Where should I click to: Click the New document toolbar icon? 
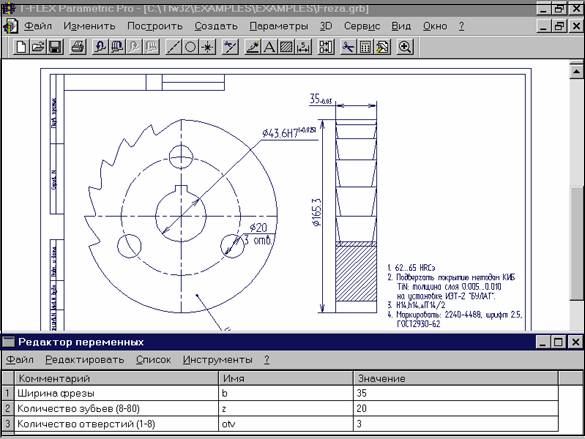[21, 47]
